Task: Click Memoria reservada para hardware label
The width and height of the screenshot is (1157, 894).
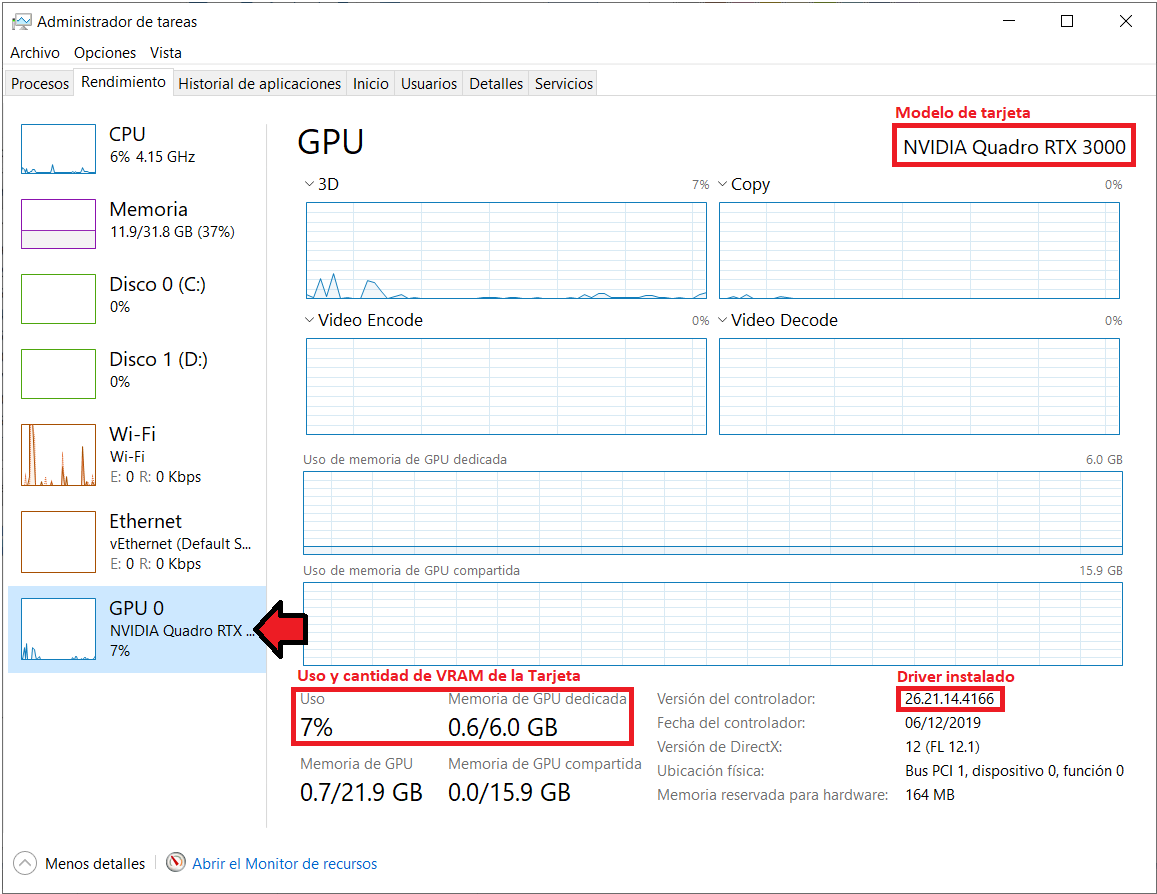Action: (773, 794)
